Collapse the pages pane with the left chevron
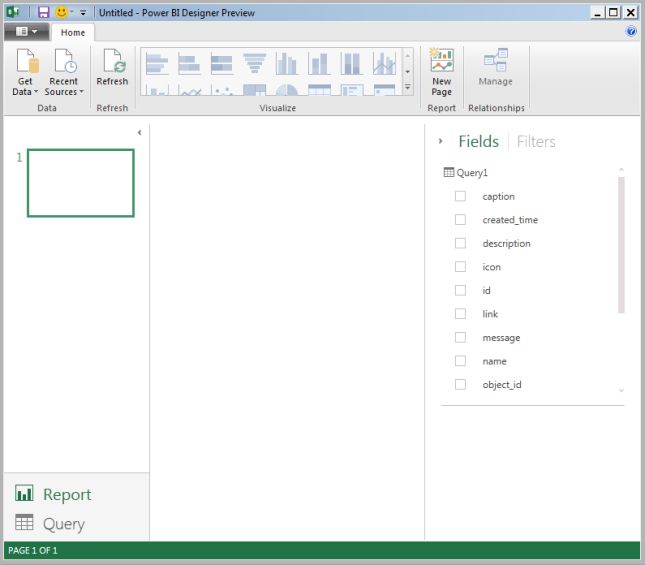Image resolution: width=645 pixels, height=565 pixels. (139, 132)
